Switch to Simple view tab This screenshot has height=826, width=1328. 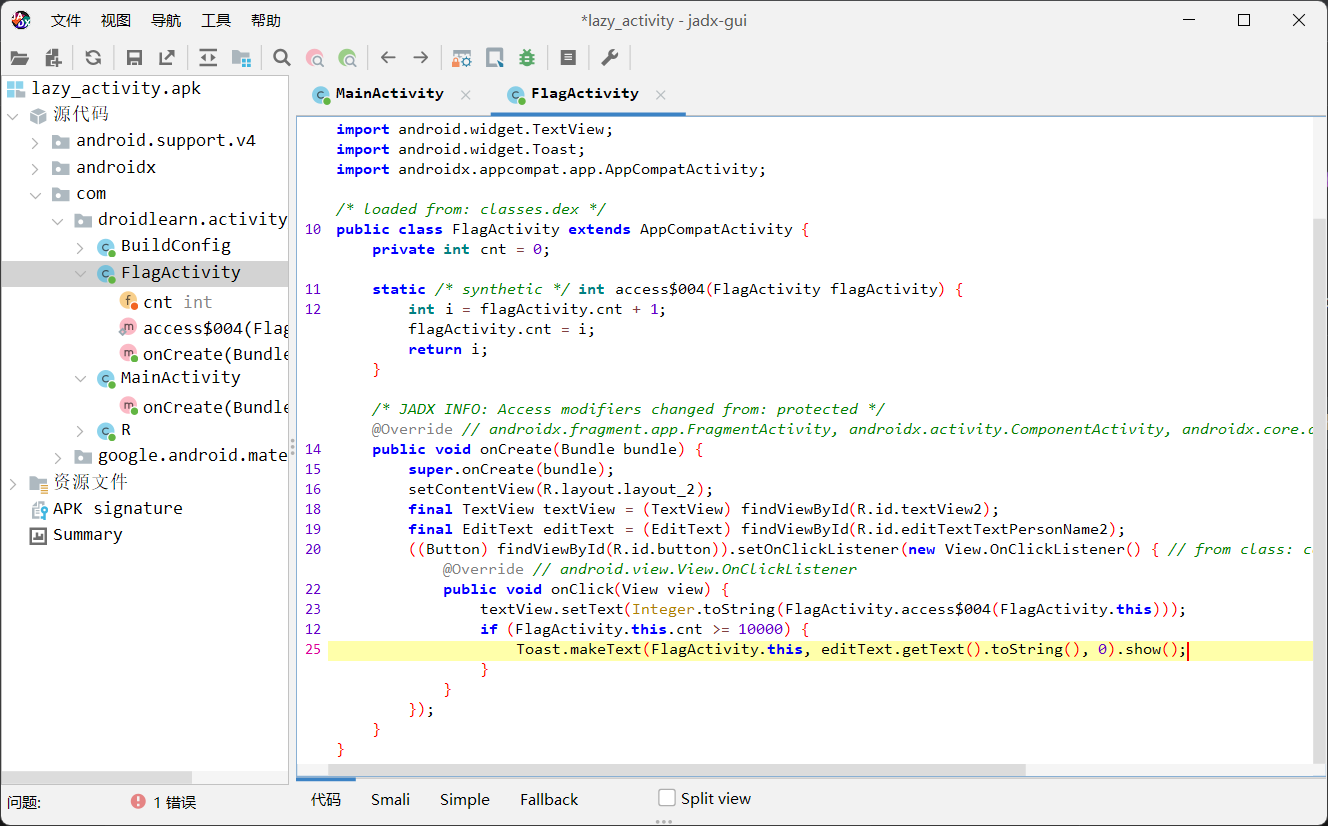pos(464,799)
